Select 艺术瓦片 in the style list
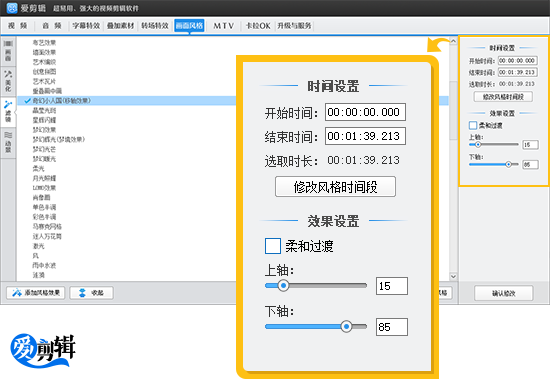The width and height of the screenshot is (550, 379). tap(44, 81)
